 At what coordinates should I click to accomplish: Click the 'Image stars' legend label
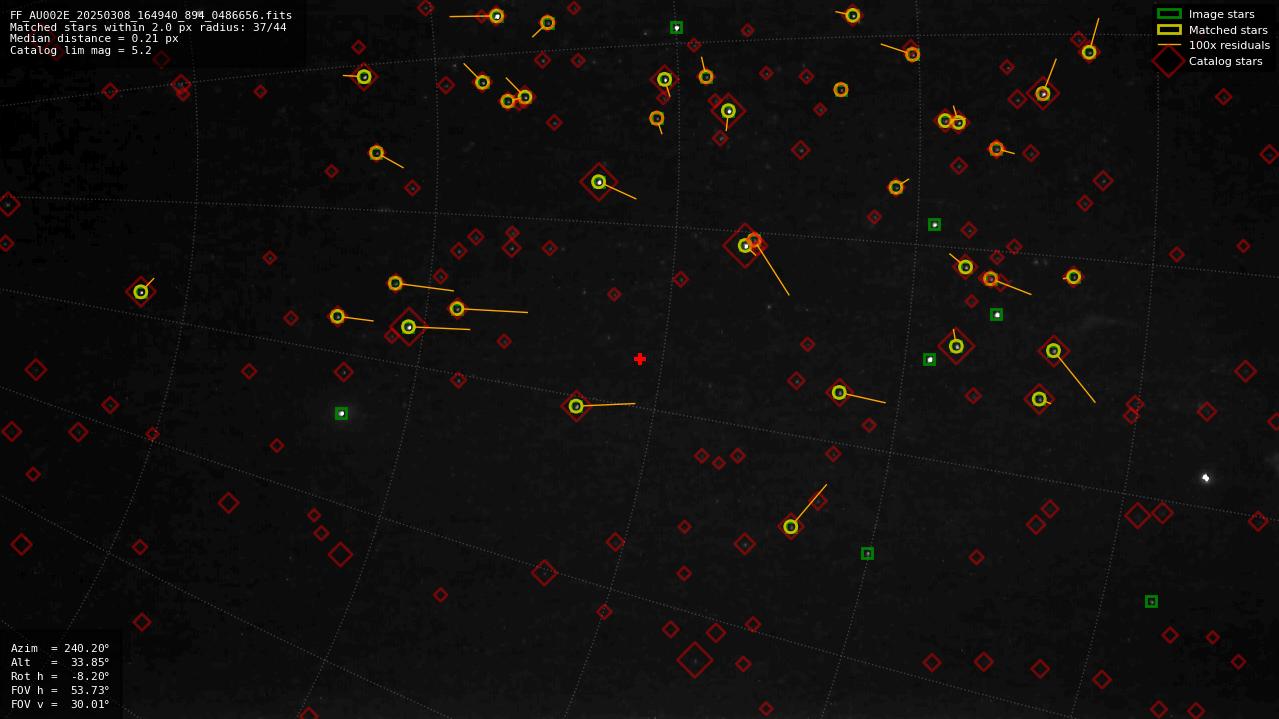(1221, 14)
